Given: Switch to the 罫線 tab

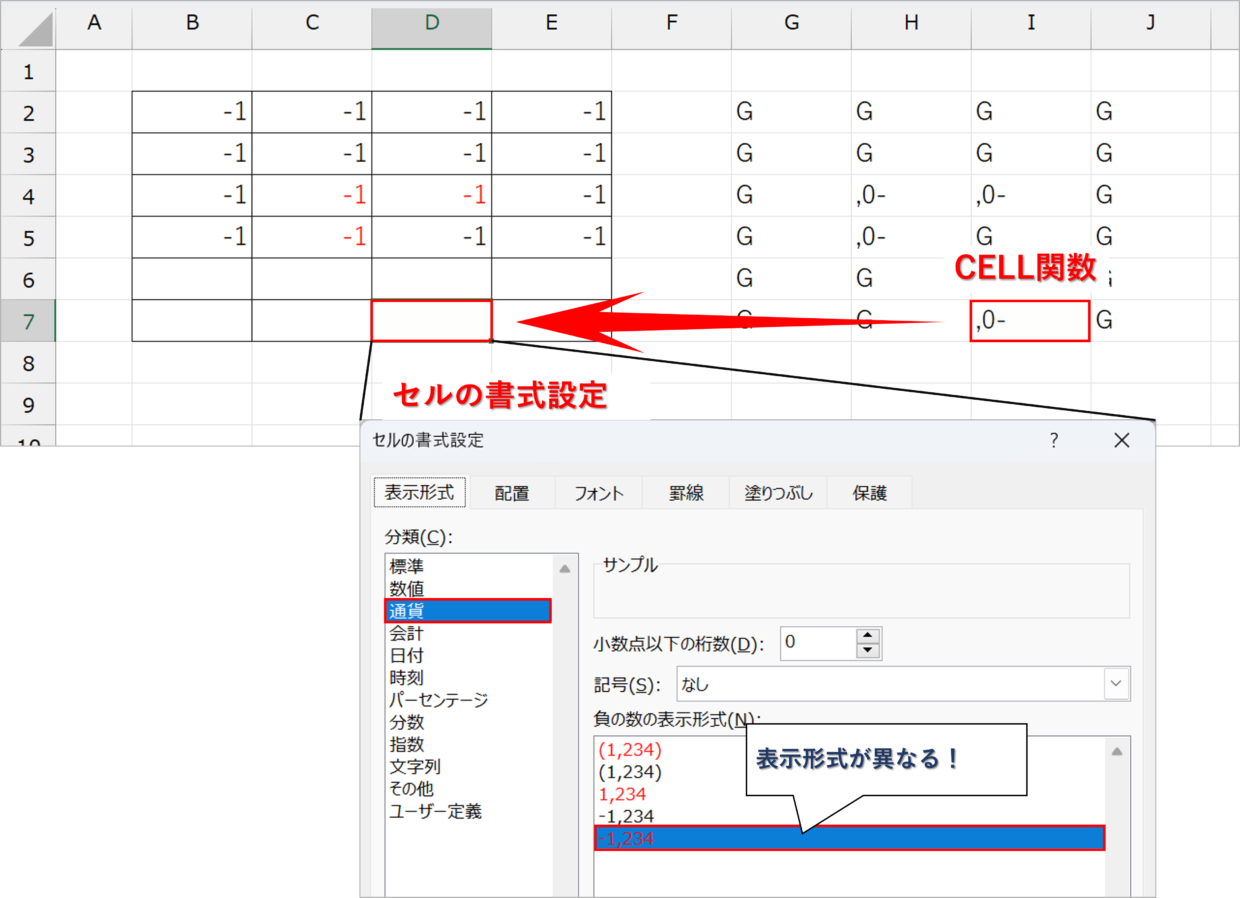Looking at the screenshot, I should [687, 493].
